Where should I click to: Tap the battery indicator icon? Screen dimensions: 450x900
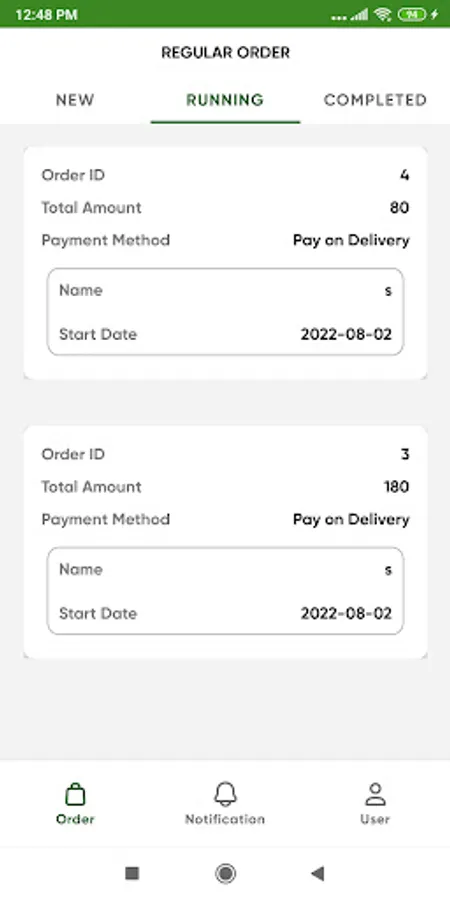click(412, 14)
